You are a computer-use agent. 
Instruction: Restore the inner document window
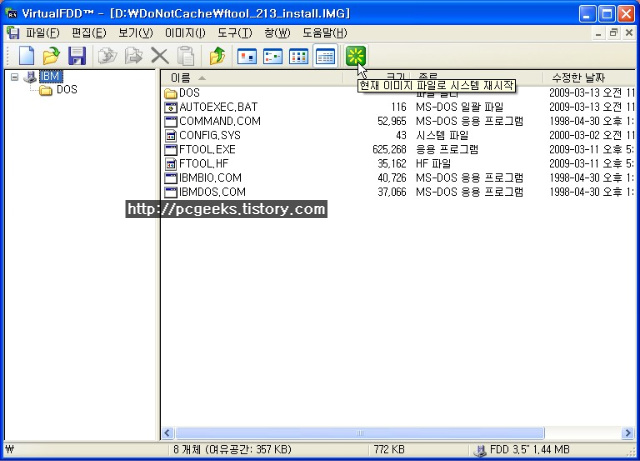tap(613, 33)
